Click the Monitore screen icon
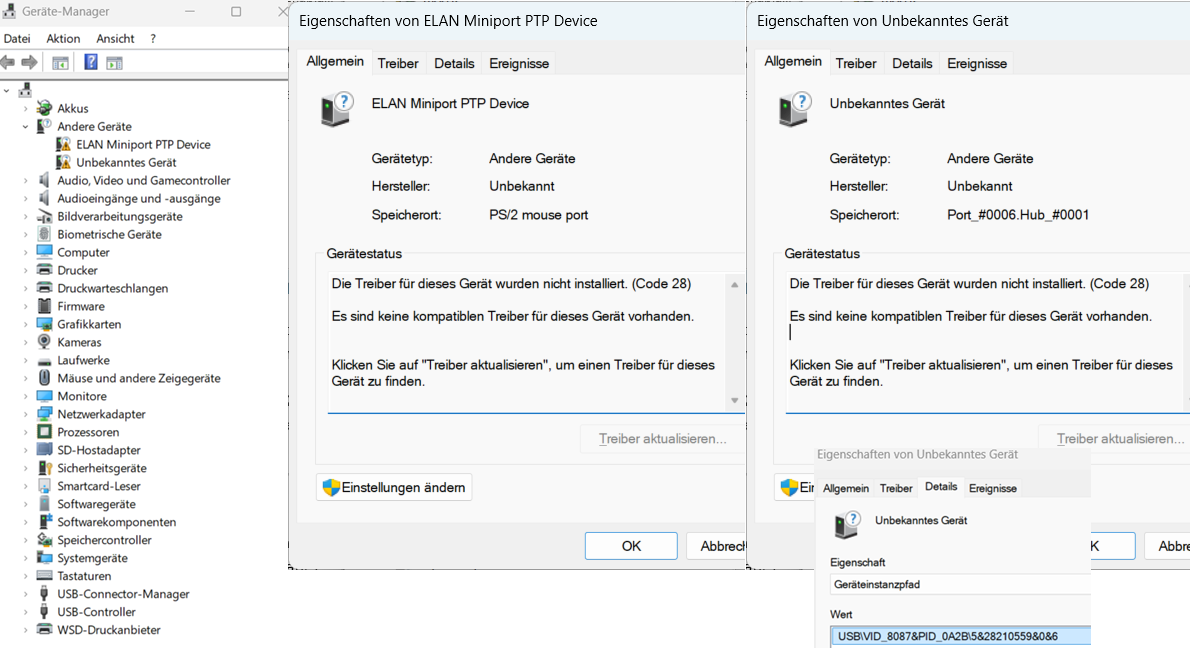Image resolution: width=1190 pixels, height=648 pixels. pyautogui.click(x=45, y=396)
